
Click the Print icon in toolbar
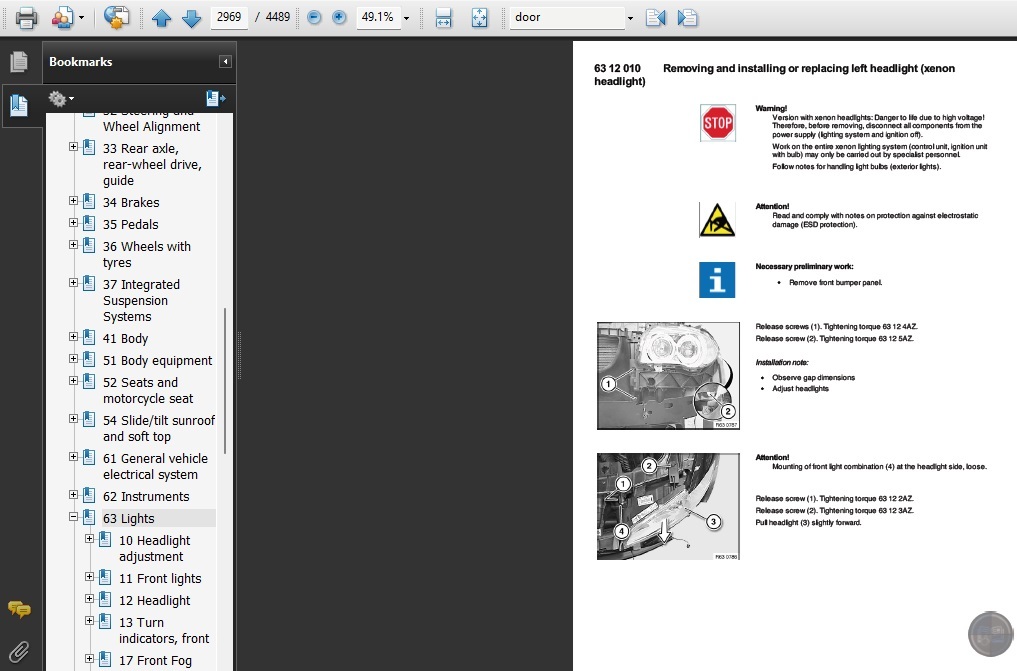(x=26, y=18)
